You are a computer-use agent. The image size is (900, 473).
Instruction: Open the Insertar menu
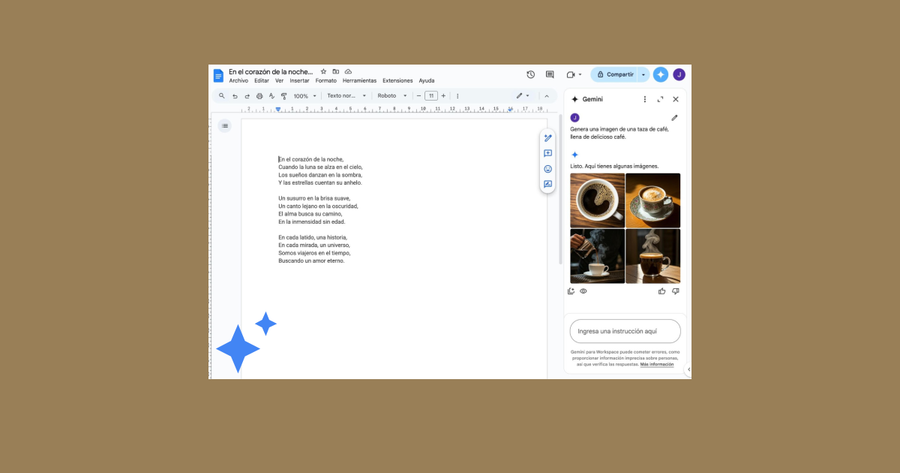click(x=299, y=81)
